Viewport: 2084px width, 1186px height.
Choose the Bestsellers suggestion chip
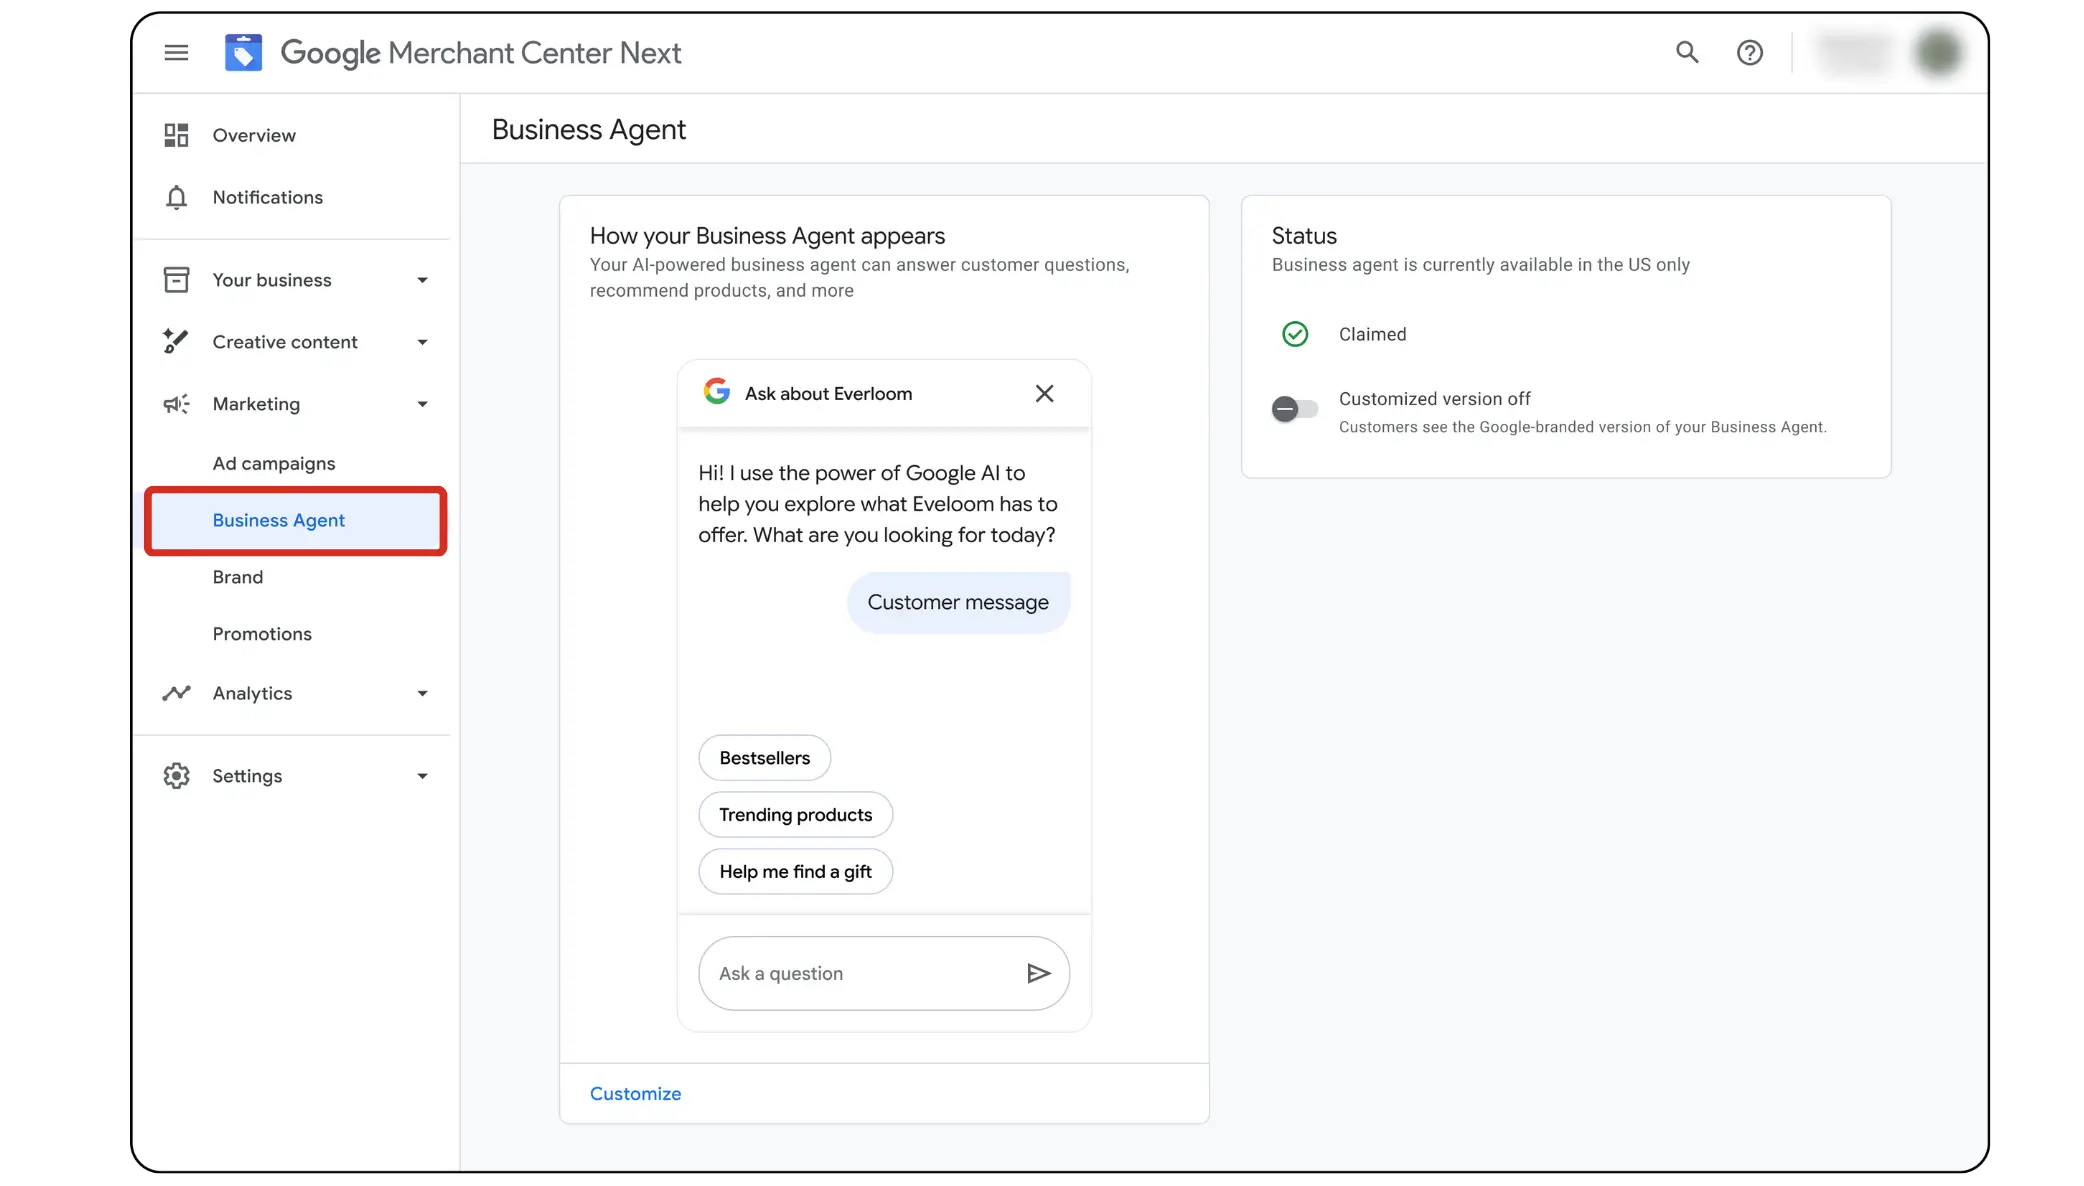pyautogui.click(x=764, y=758)
